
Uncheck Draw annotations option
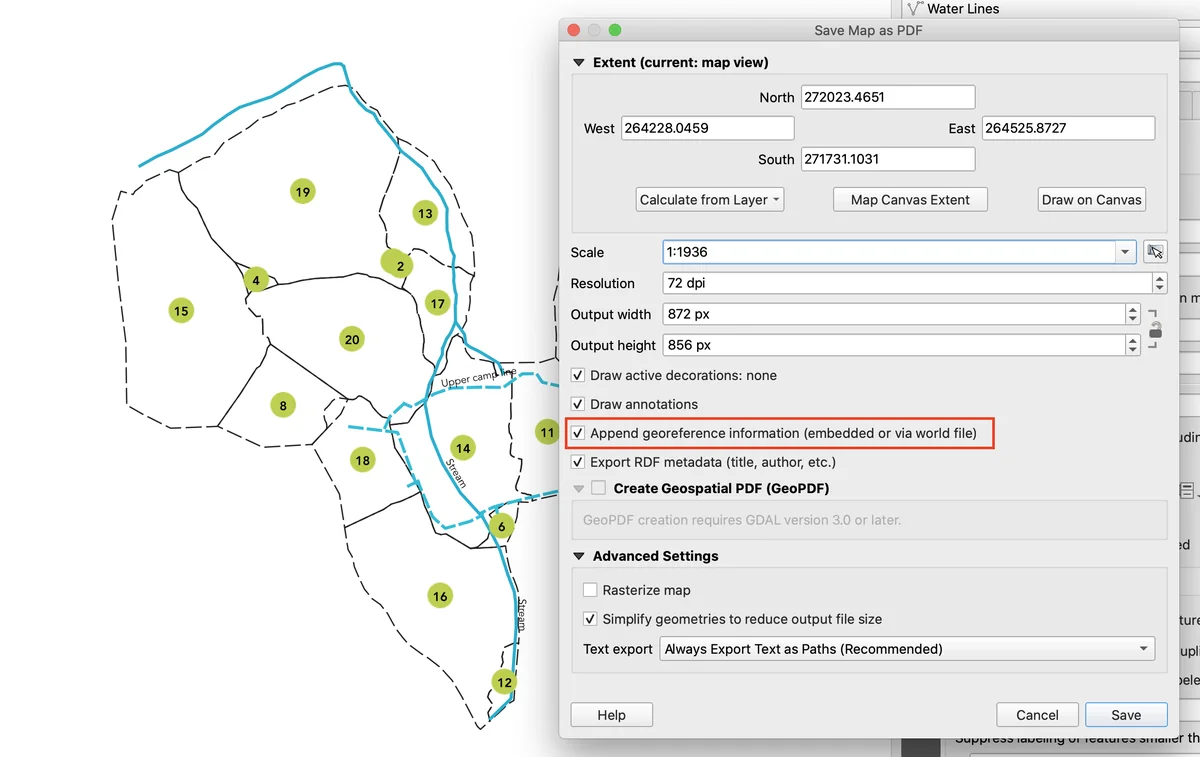click(x=578, y=404)
